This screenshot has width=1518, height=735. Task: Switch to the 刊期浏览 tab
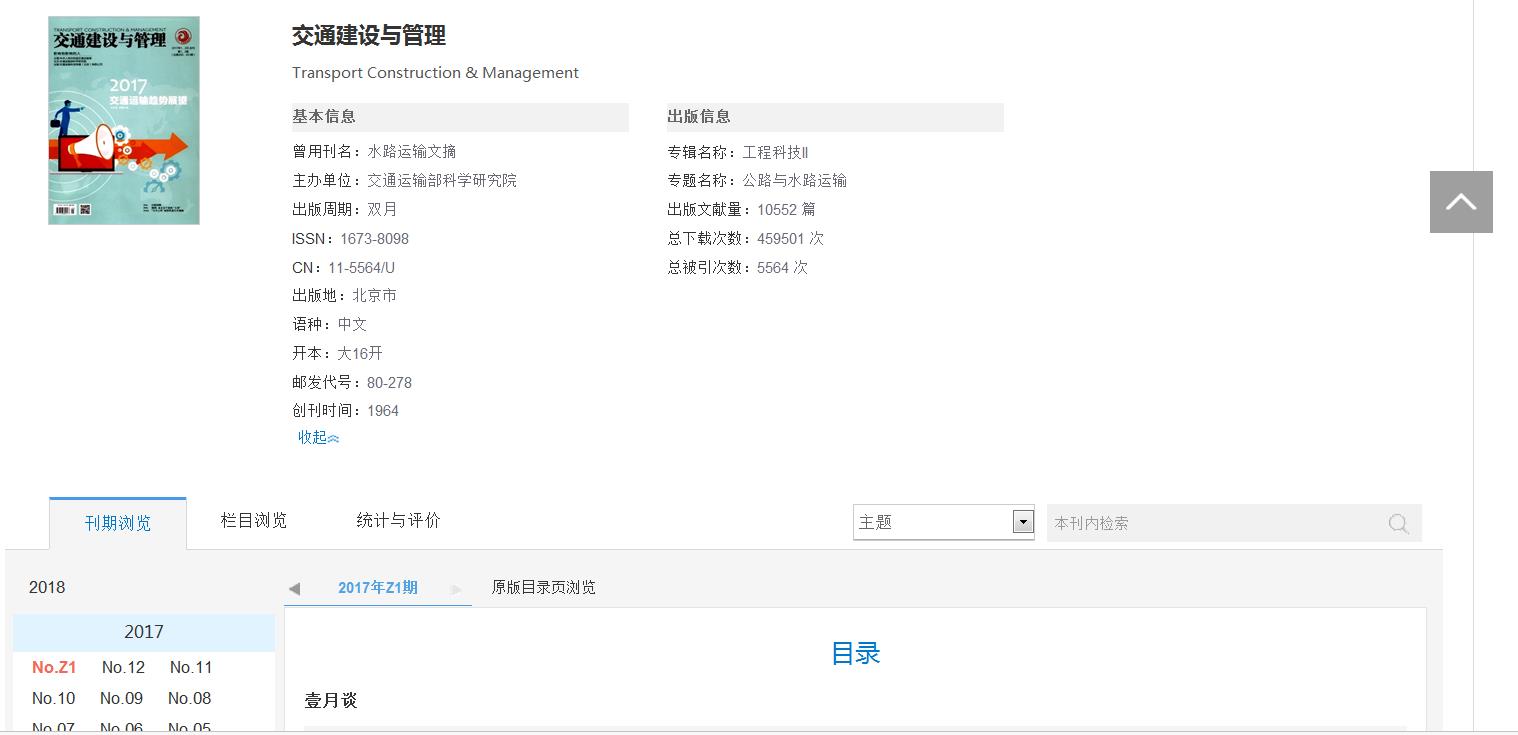(118, 523)
